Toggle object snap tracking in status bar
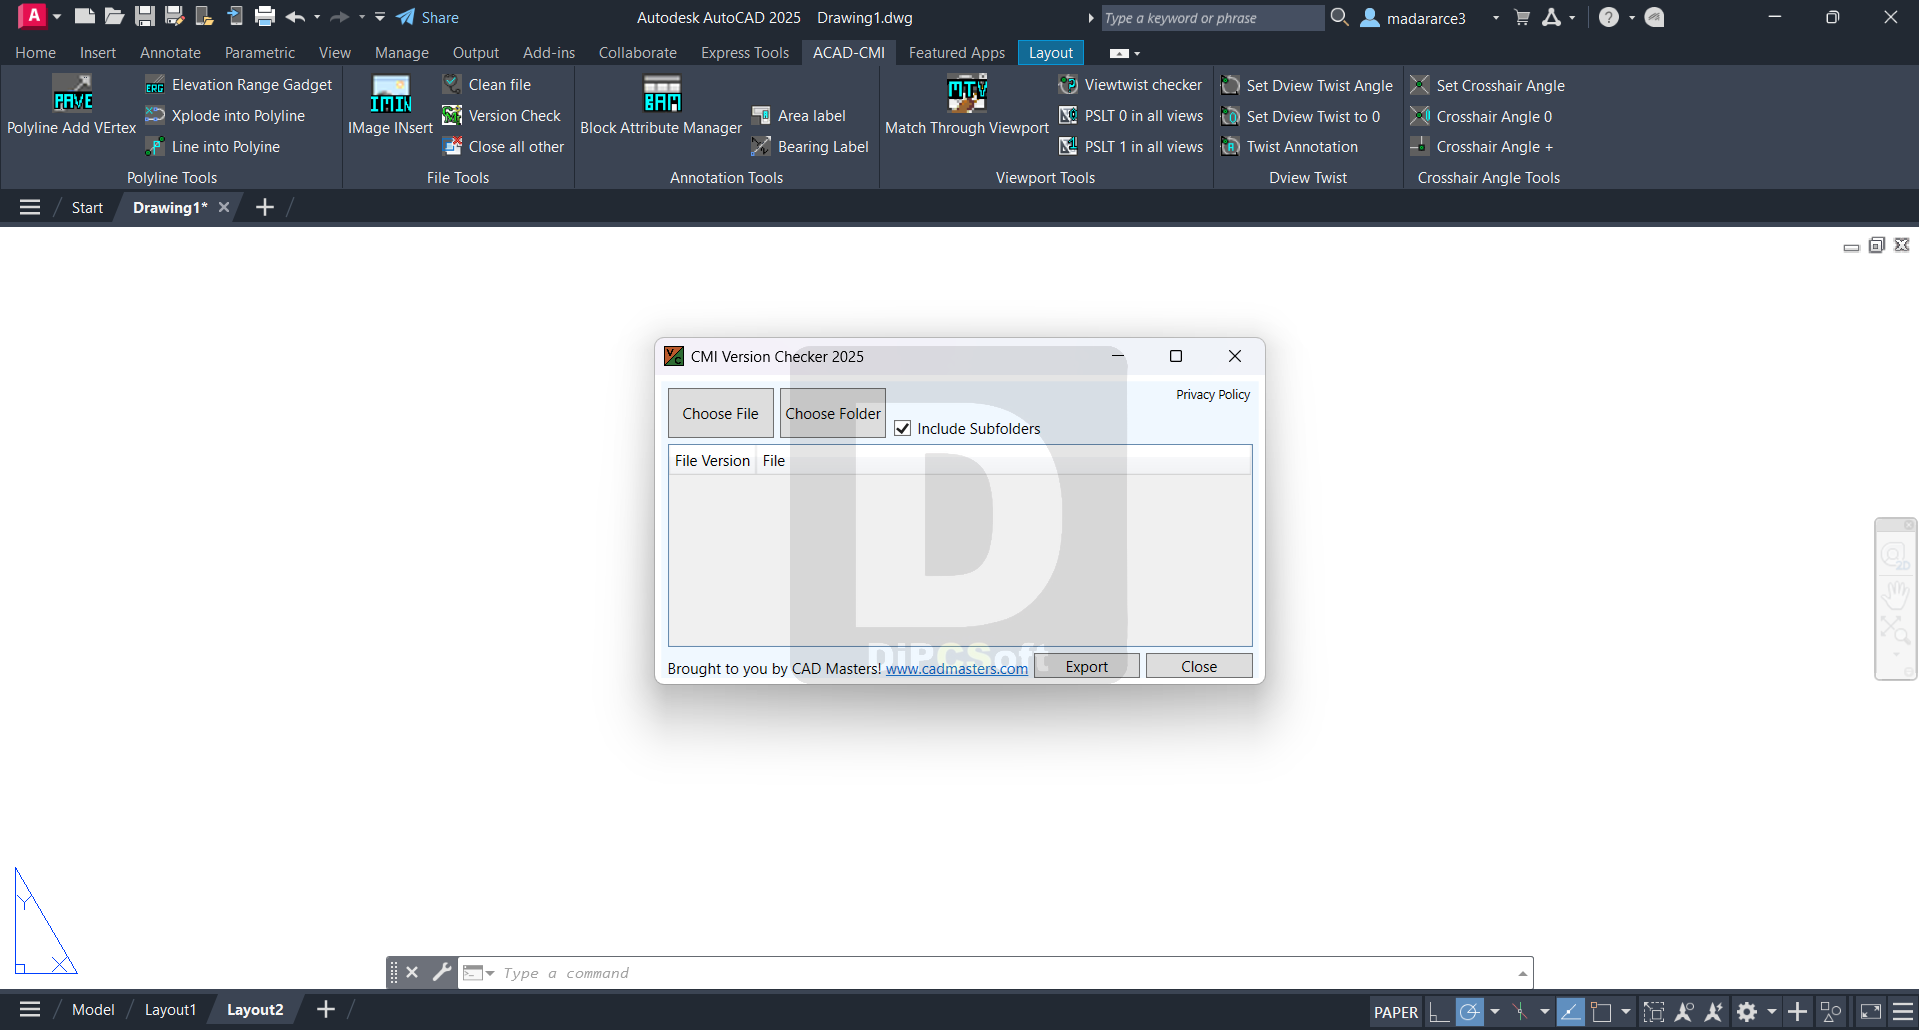The width and height of the screenshot is (1919, 1030). [x=1571, y=1012]
